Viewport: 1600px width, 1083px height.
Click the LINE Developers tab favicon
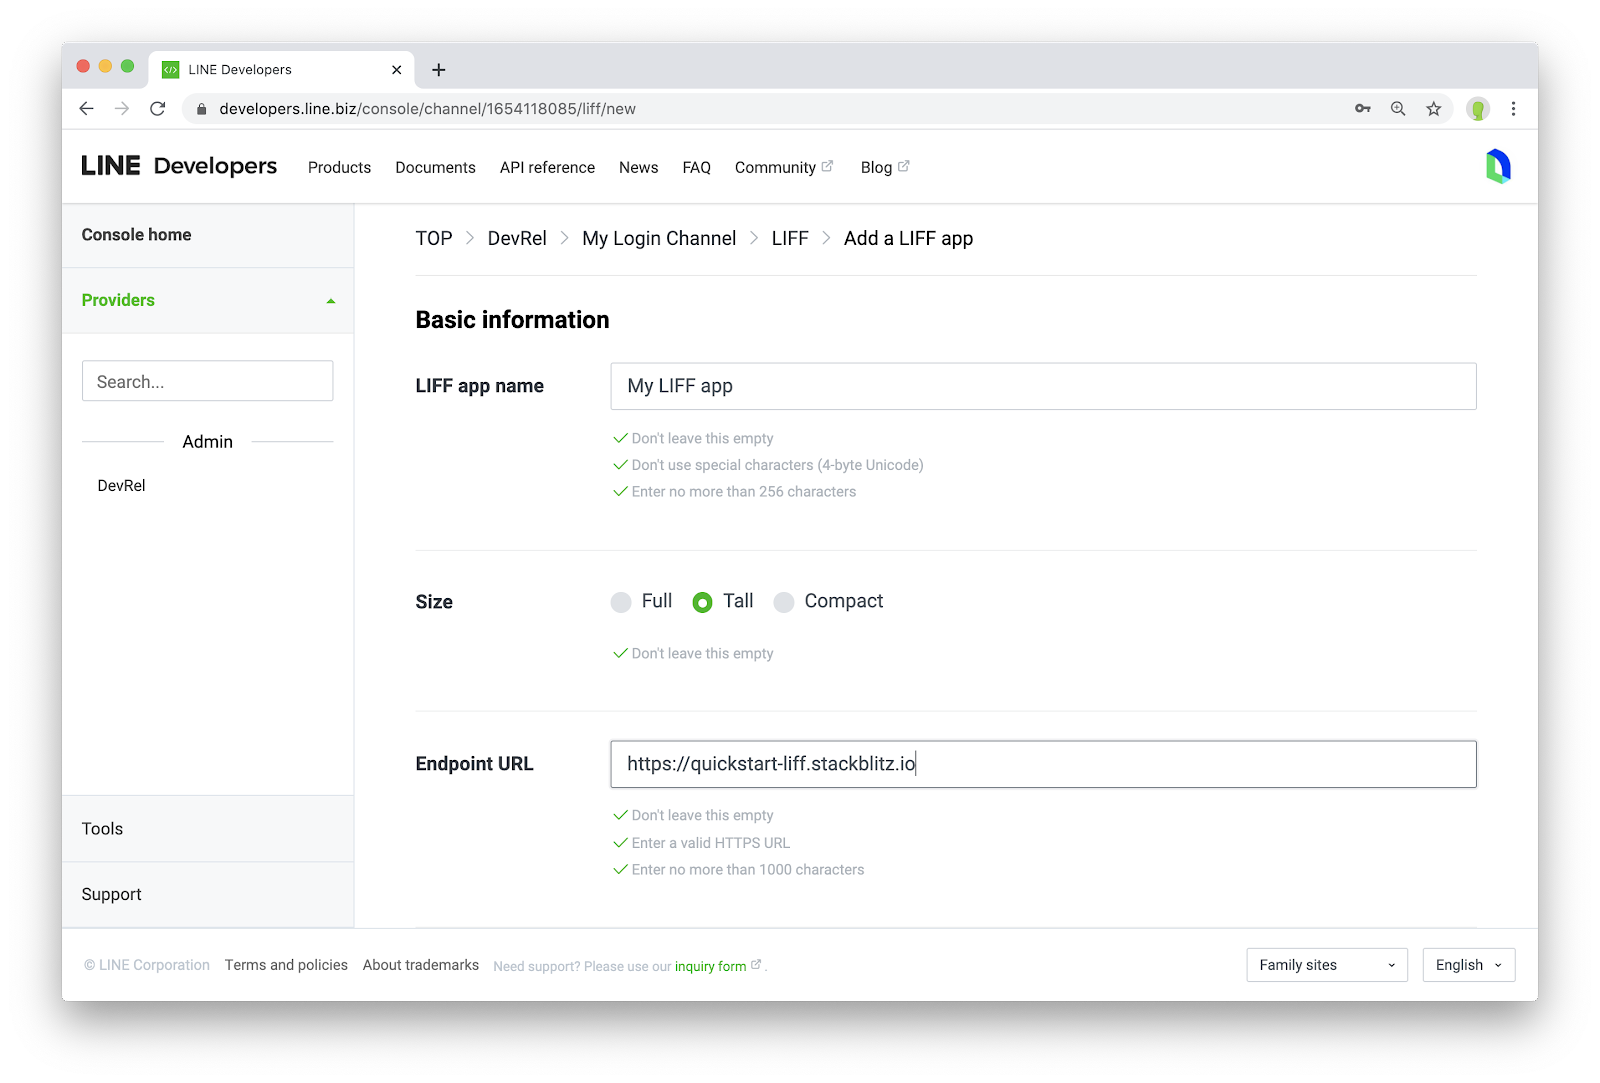coord(171,70)
